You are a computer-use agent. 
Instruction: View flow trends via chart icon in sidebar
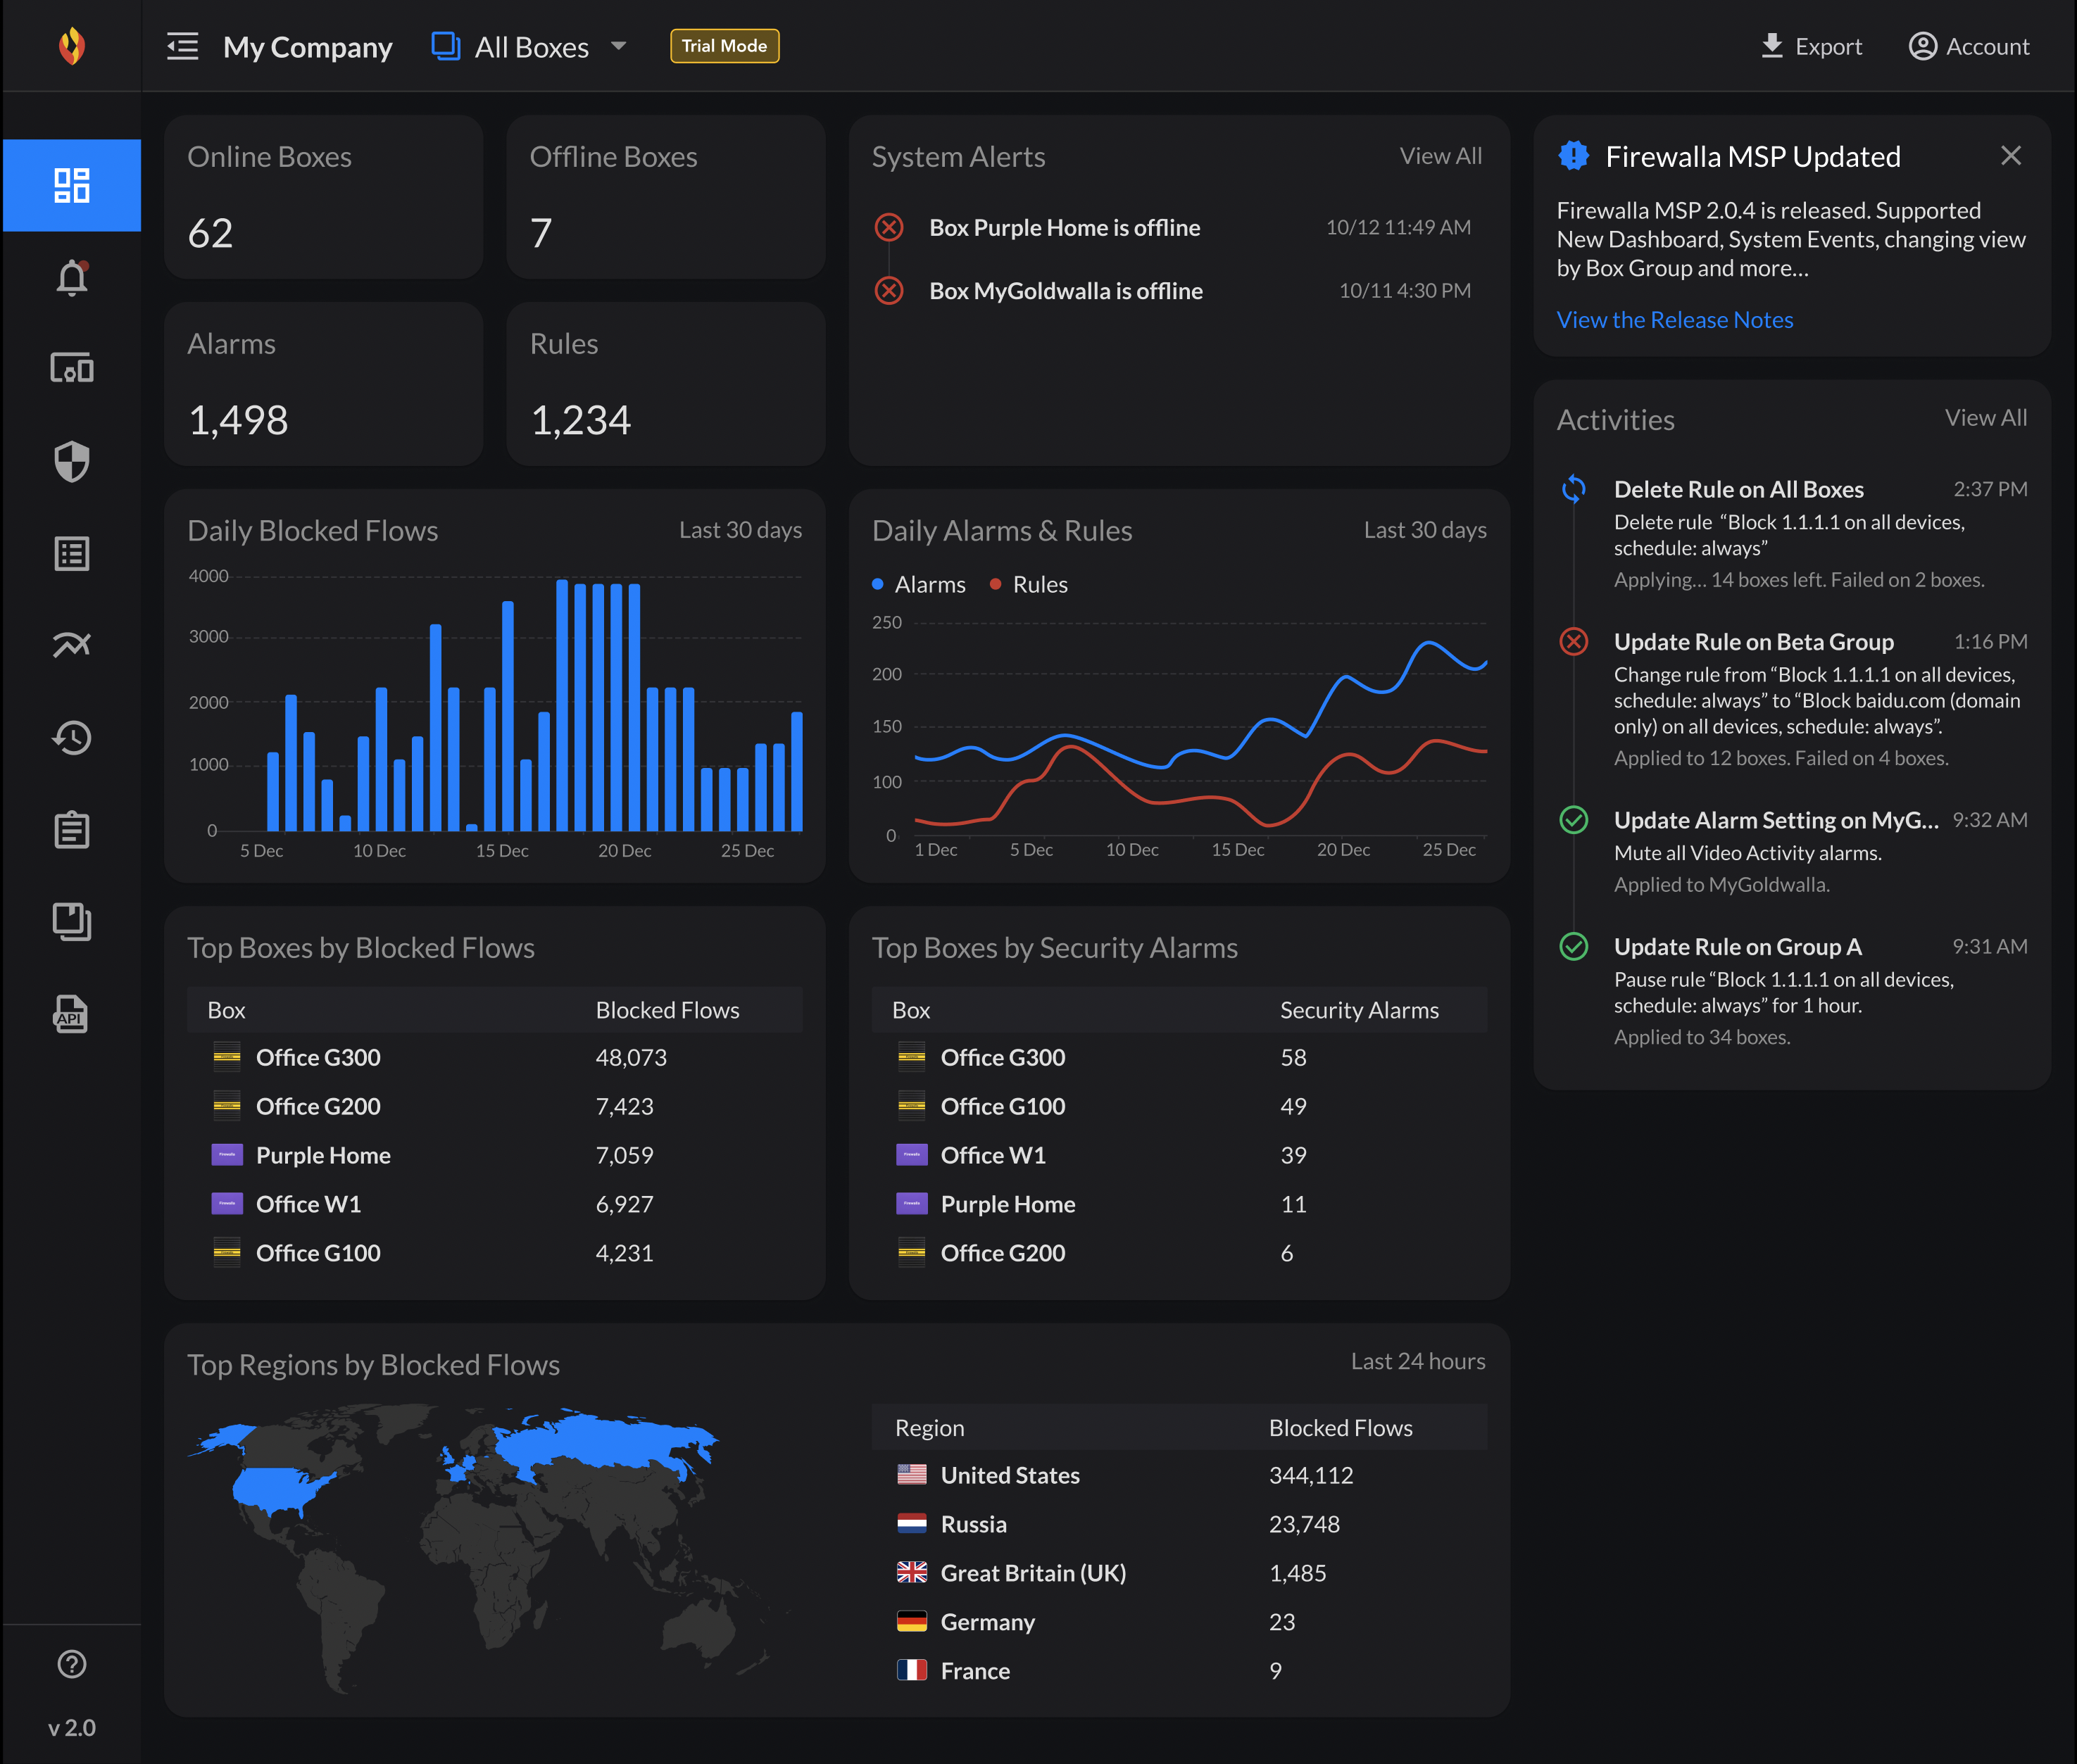(x=71, y=645)
